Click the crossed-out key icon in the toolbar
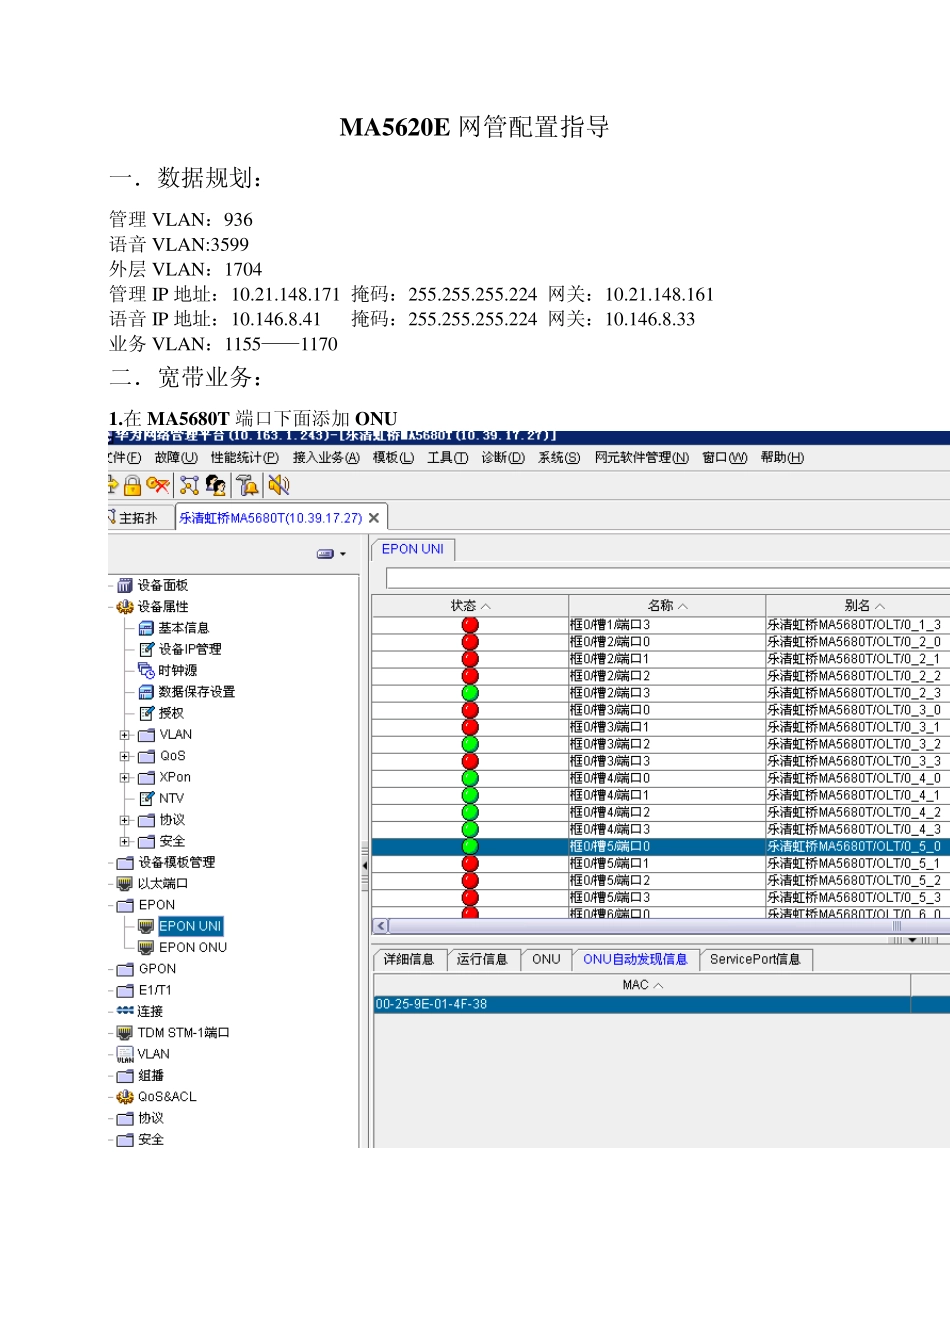 [157, 486]
